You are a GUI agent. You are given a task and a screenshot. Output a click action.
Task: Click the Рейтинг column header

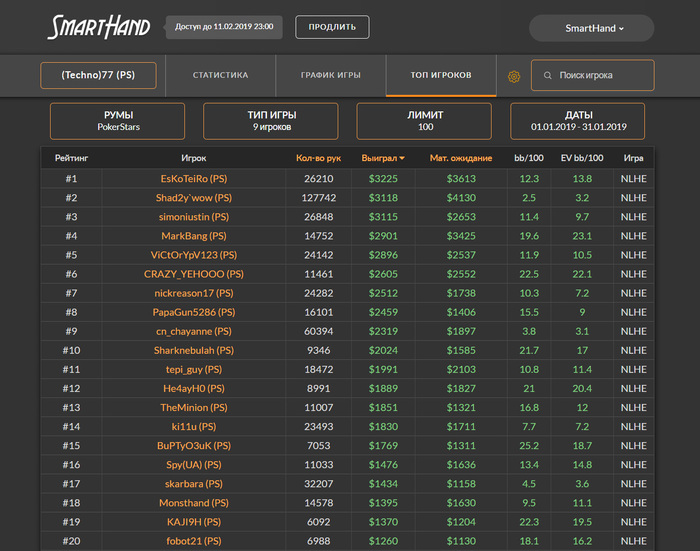pos(71,158)
